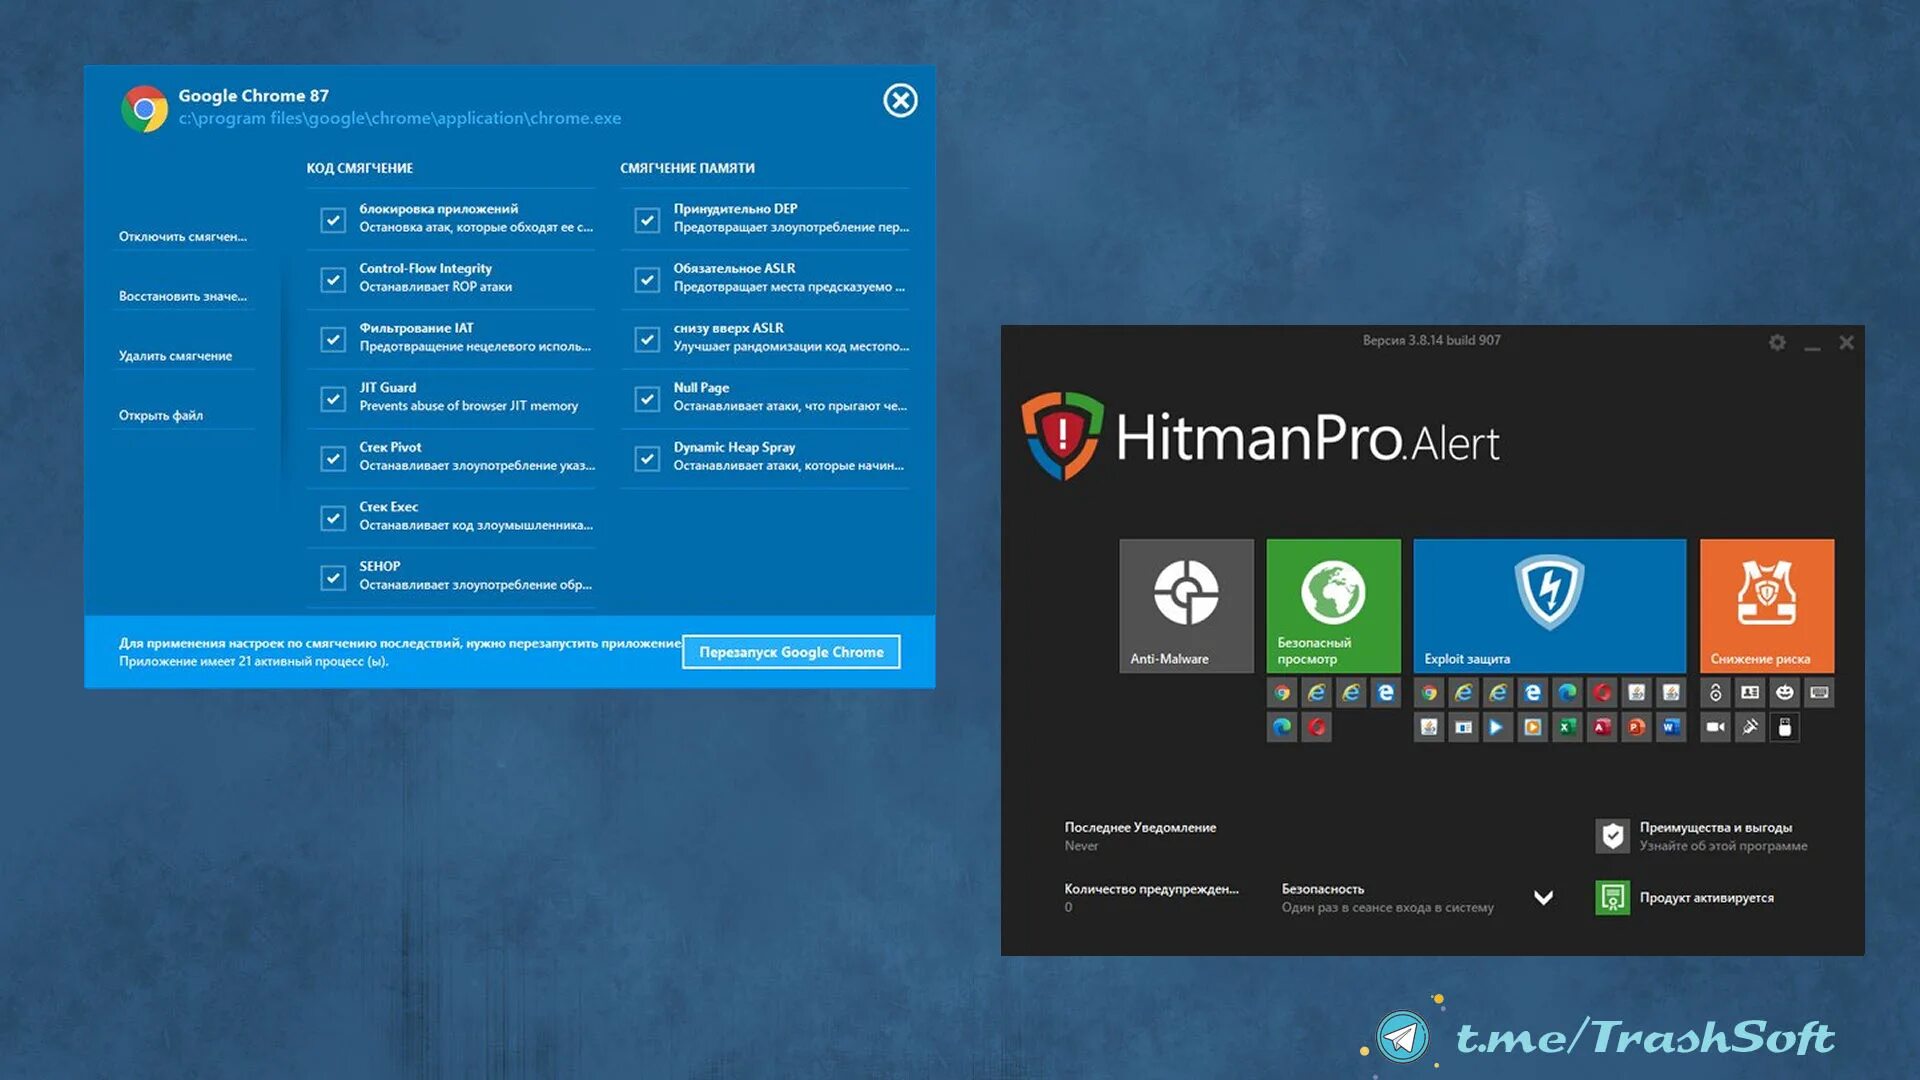The height and width of the screenshot is (1080, 1920).
Task: Click first Java icon under Exploit защита
Action: 1636,692
